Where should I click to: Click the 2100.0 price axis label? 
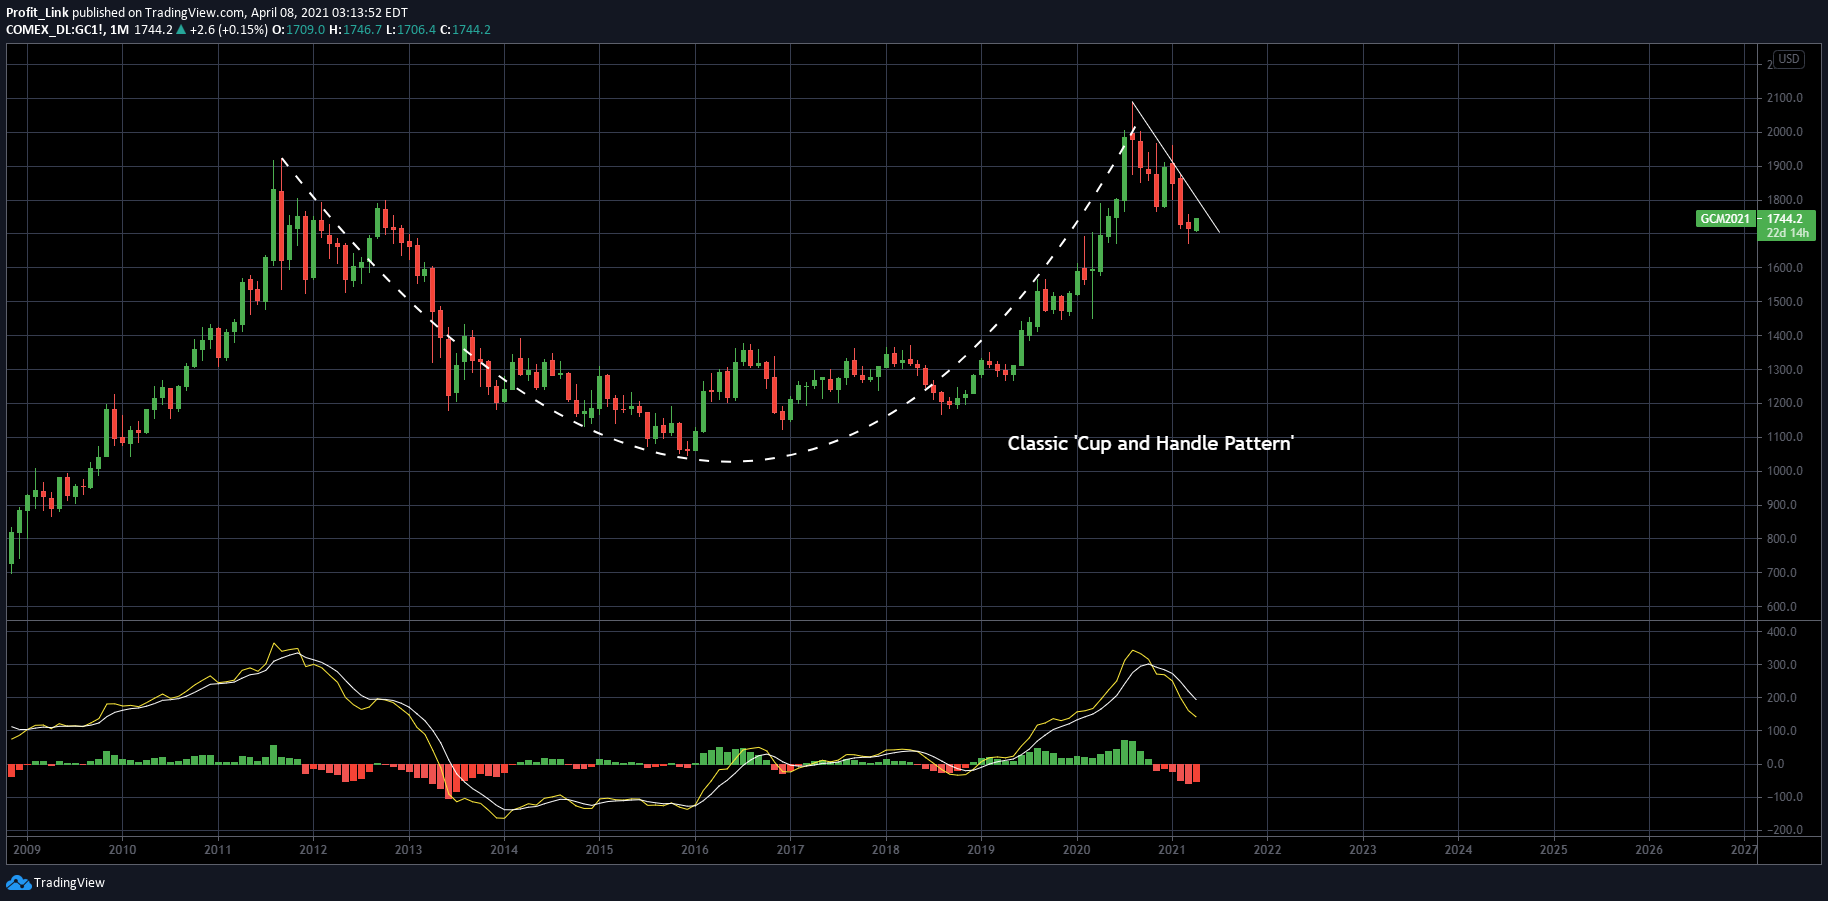(1785, 98)
